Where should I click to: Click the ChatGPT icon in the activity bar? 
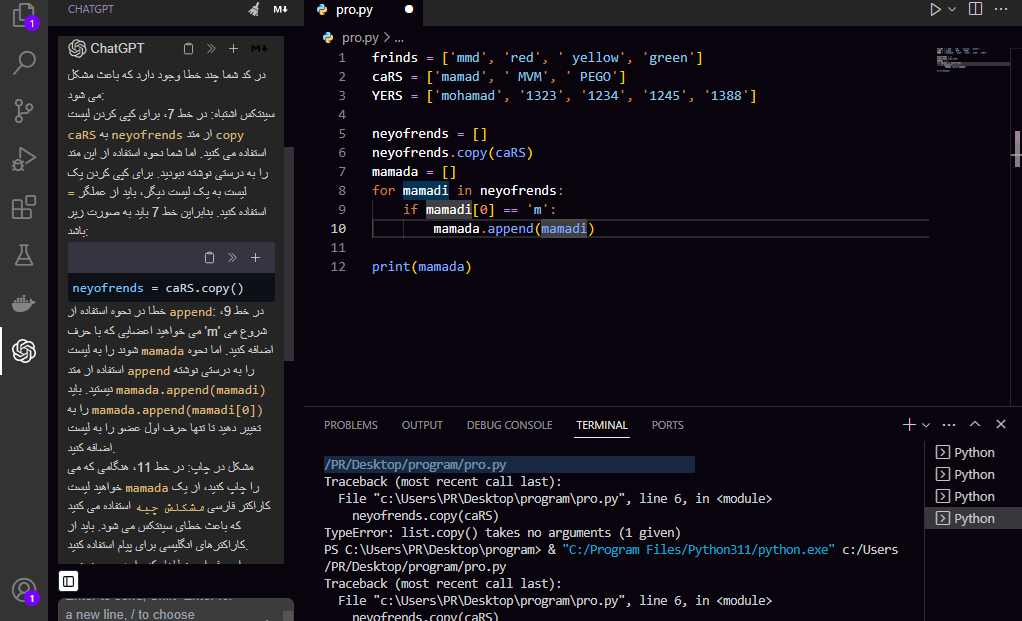click(24, 351)
